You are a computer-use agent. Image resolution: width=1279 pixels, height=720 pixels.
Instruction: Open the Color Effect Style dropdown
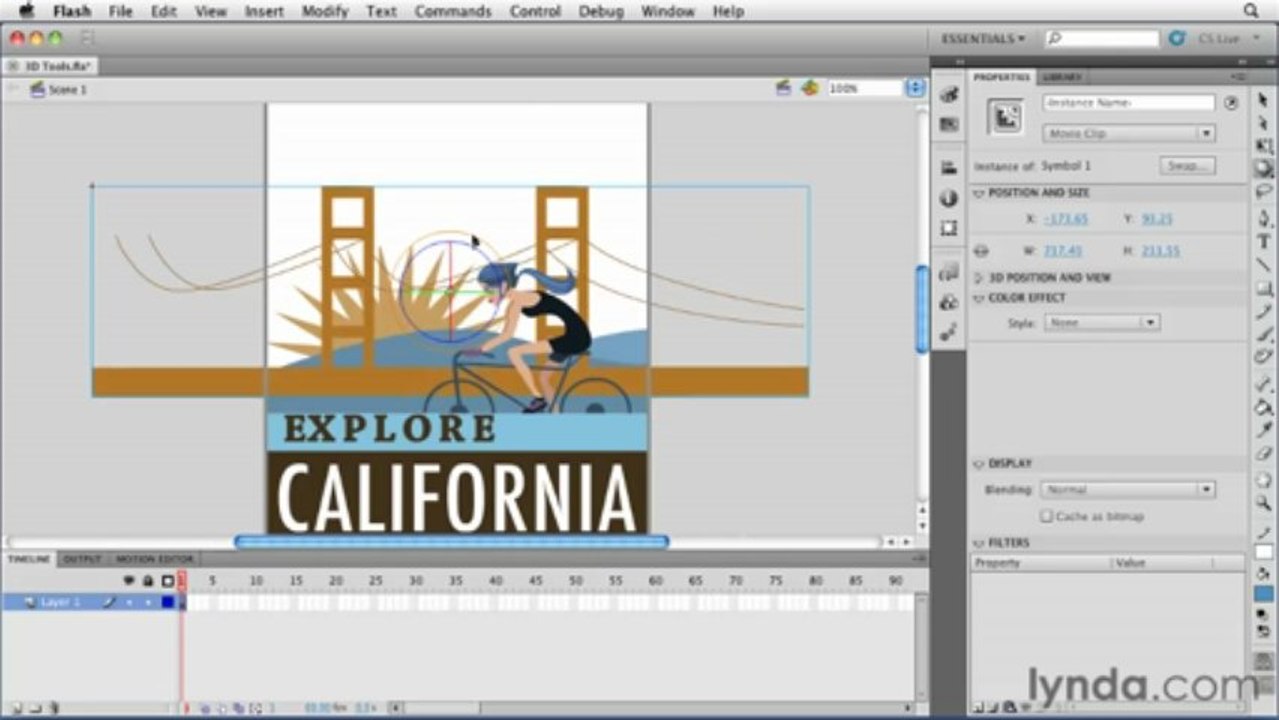[x=1102, y=323]
